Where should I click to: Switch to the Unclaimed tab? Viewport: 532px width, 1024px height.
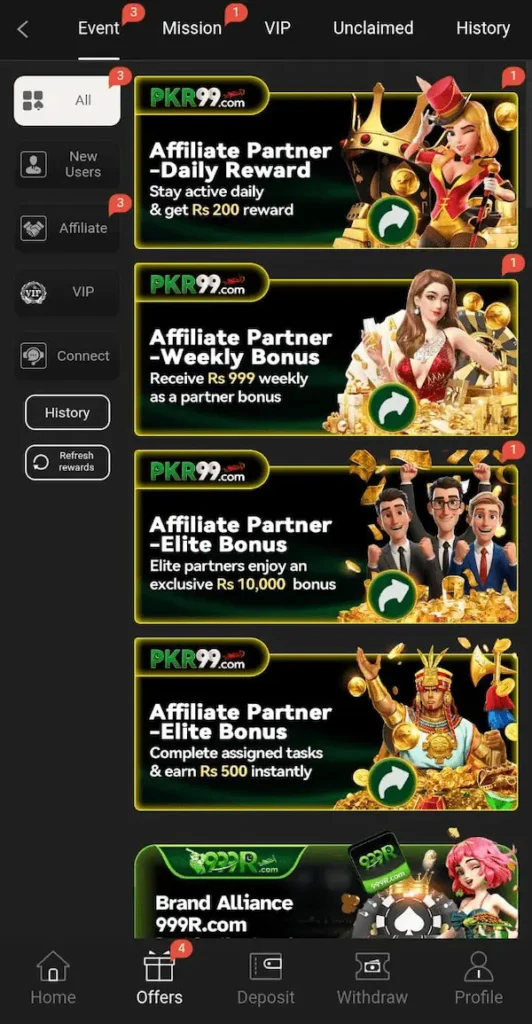373,28
